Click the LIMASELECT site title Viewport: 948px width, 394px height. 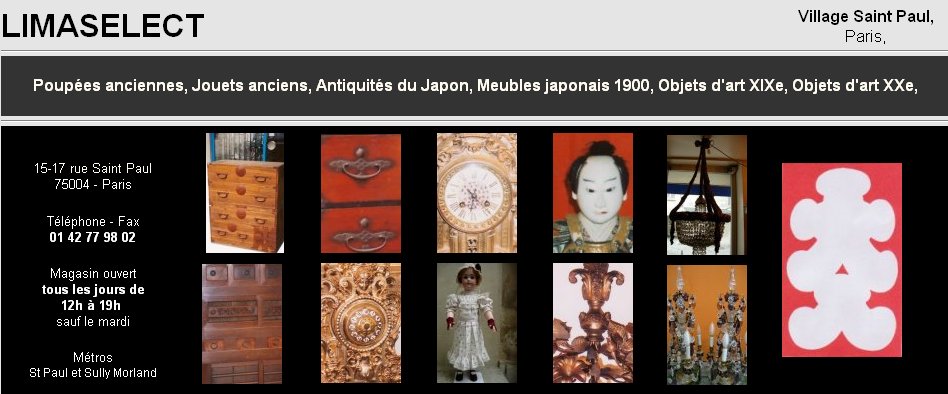coord(103,26)
